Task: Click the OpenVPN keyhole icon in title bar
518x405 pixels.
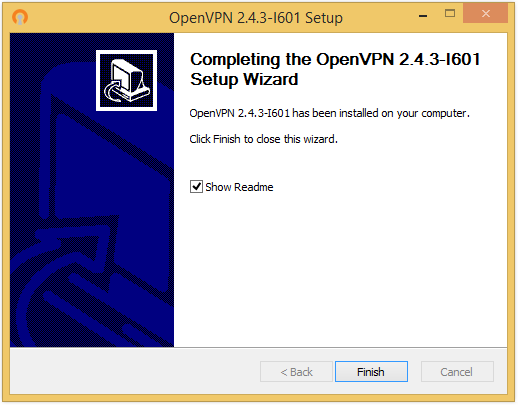Action: coord(20,17)
